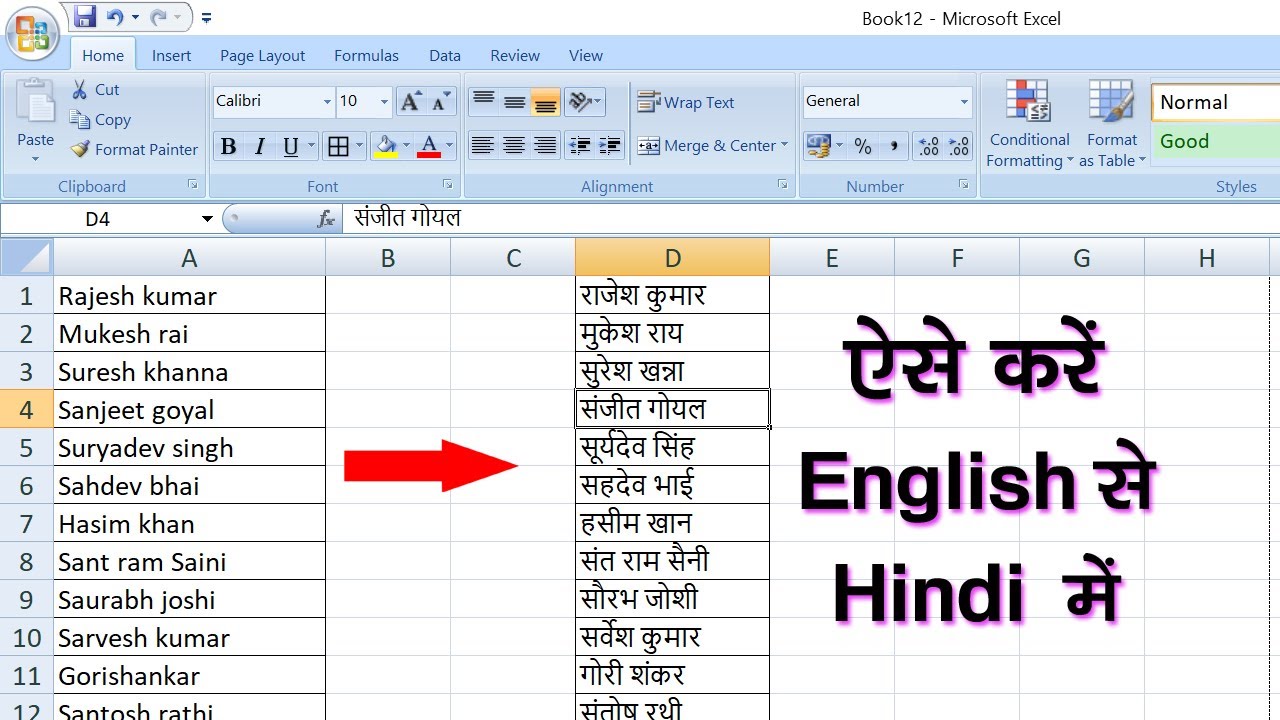Image resolution: width=1280 pixels, height=720 pixels.
Task: Toggle the highlighted Bottom Align button
Action: pos(545,101)
